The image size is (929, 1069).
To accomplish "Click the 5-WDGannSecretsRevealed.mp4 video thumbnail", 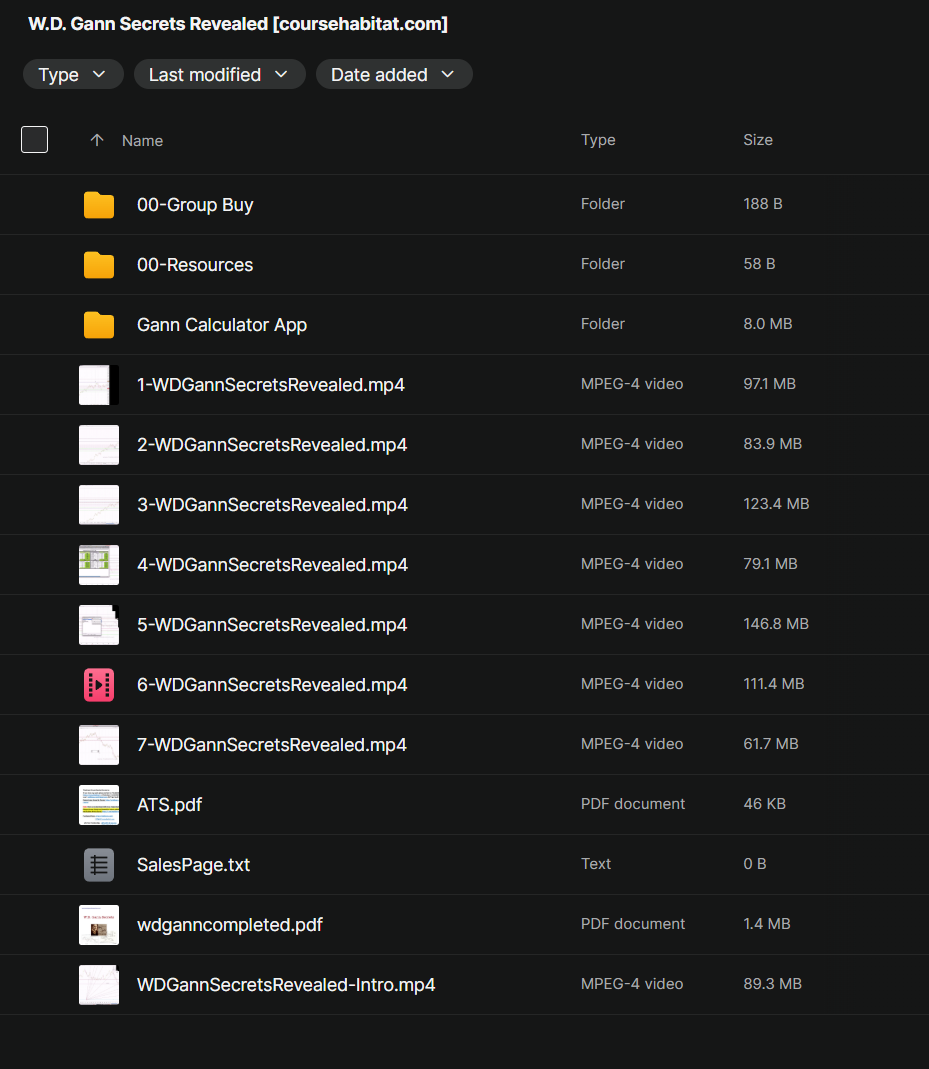I will click(99, 625).
